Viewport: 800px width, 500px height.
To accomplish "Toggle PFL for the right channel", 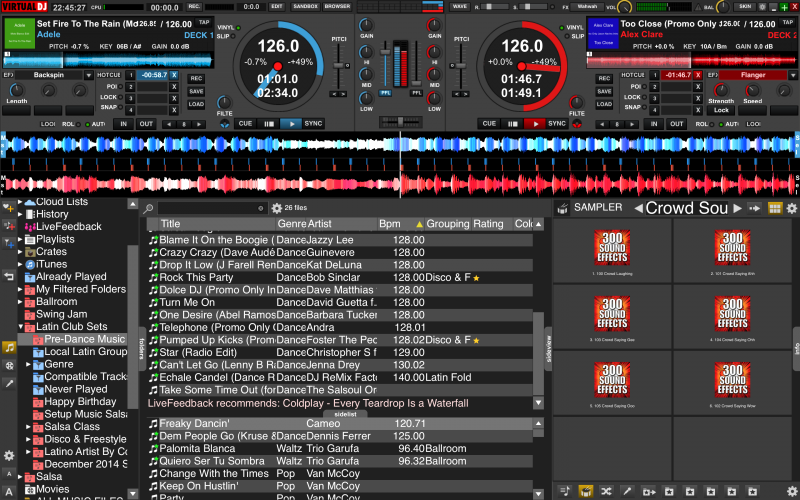I will coord(416,93).
